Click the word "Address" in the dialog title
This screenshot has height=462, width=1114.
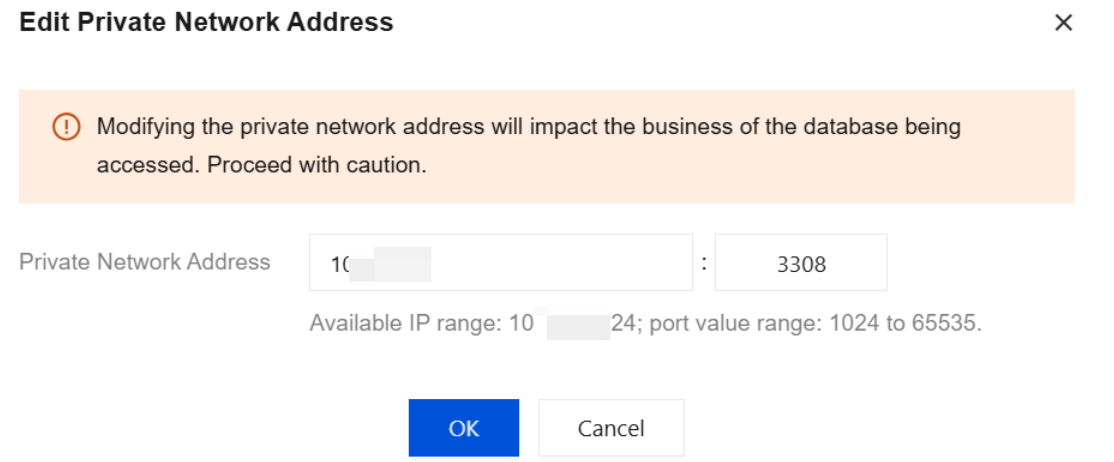click(346, 22)
